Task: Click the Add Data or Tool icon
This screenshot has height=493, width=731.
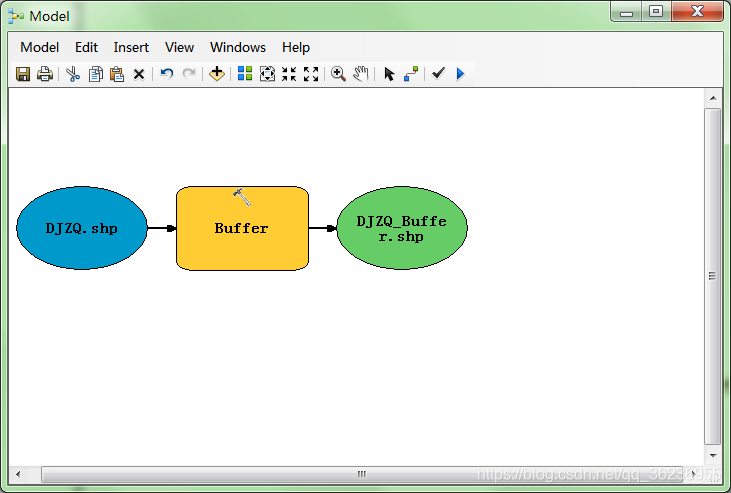Action: (x=217, y=74)
